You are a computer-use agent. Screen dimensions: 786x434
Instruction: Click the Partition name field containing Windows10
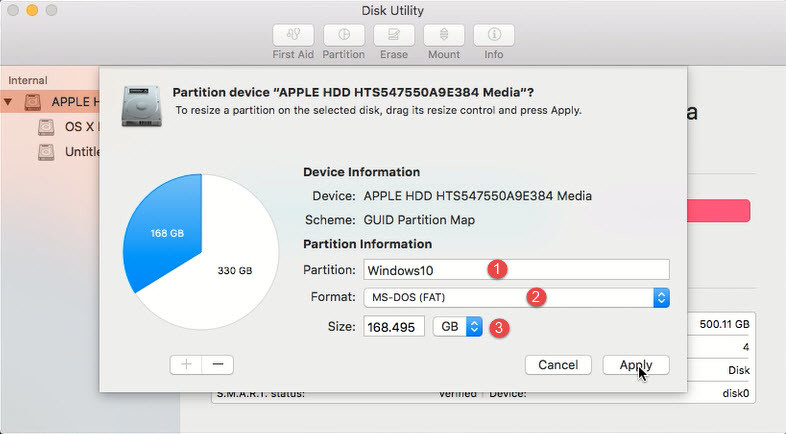pyautogui.click(x=516, y=270)
